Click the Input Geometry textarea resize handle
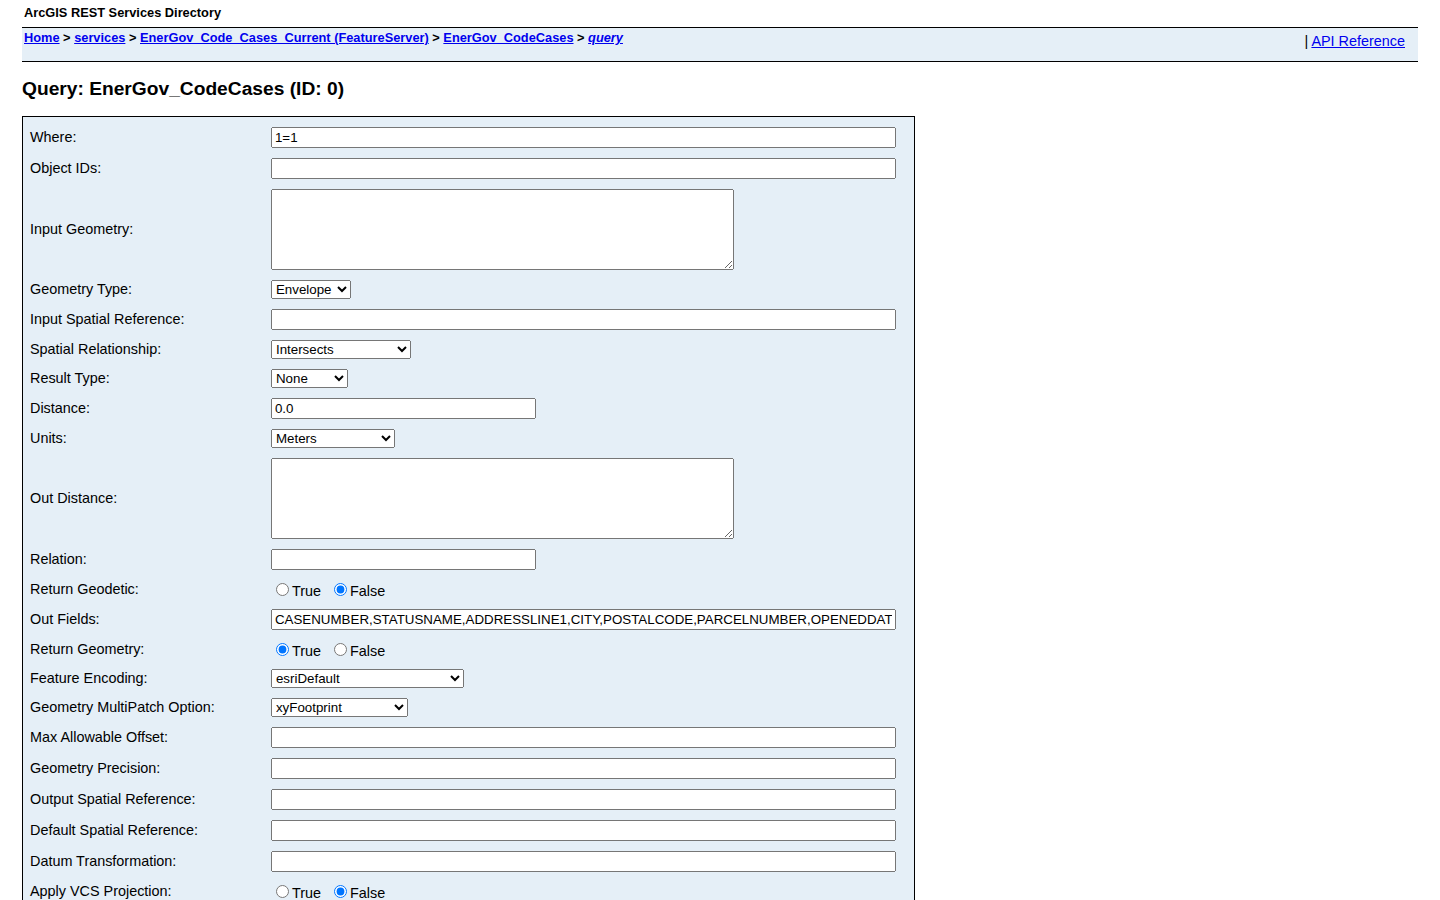The image size is (1440, 900). click(728, 264)
